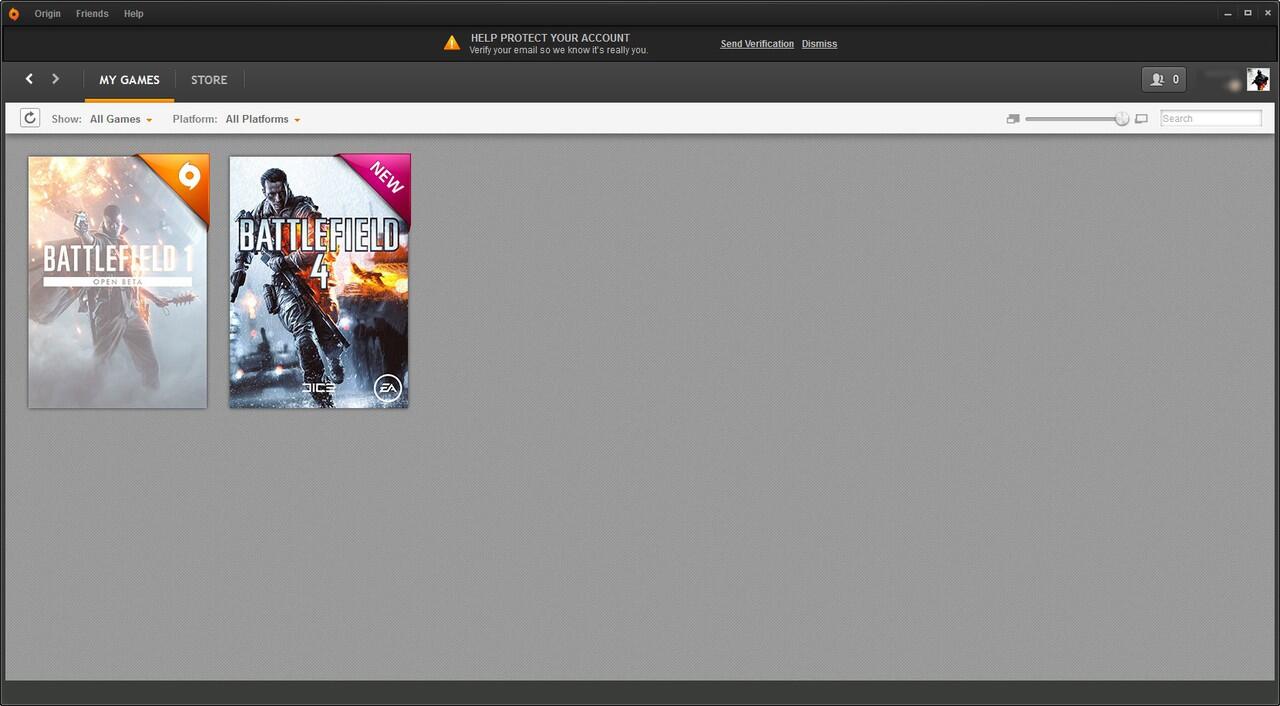Click the large tile size icon

tap(1141, 119)
